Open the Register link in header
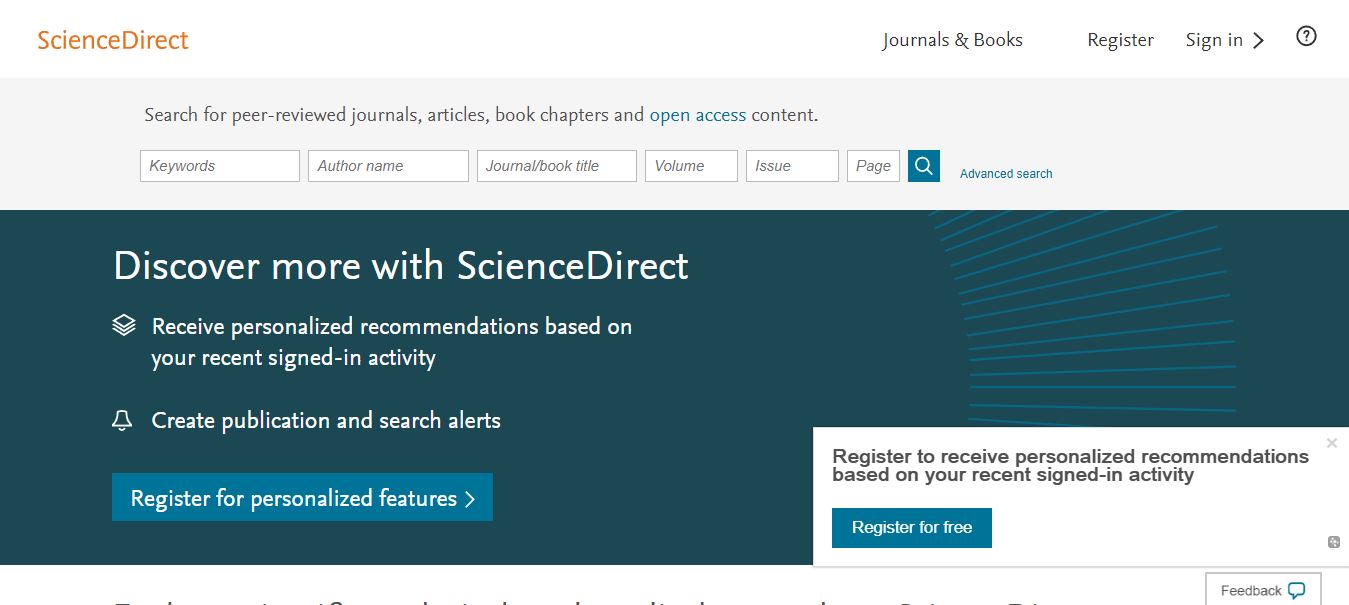 [1120, 40]
